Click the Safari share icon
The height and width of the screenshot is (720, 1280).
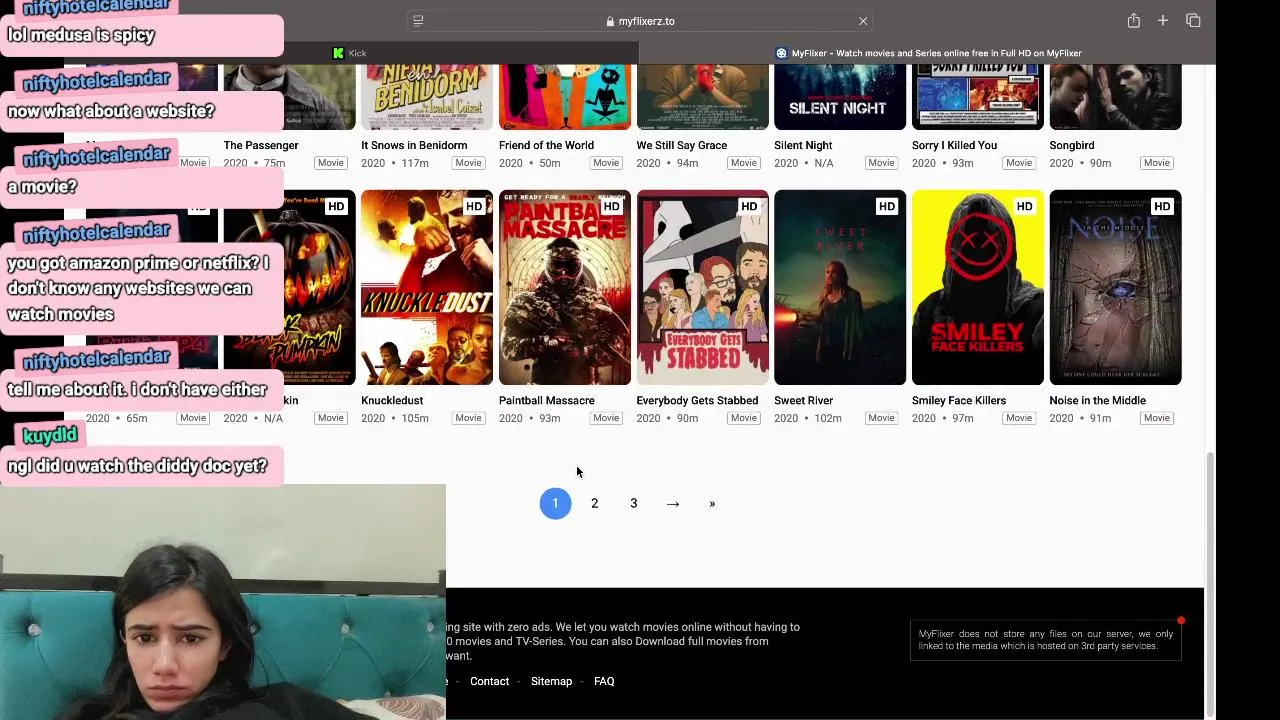tap(1133, 20)
